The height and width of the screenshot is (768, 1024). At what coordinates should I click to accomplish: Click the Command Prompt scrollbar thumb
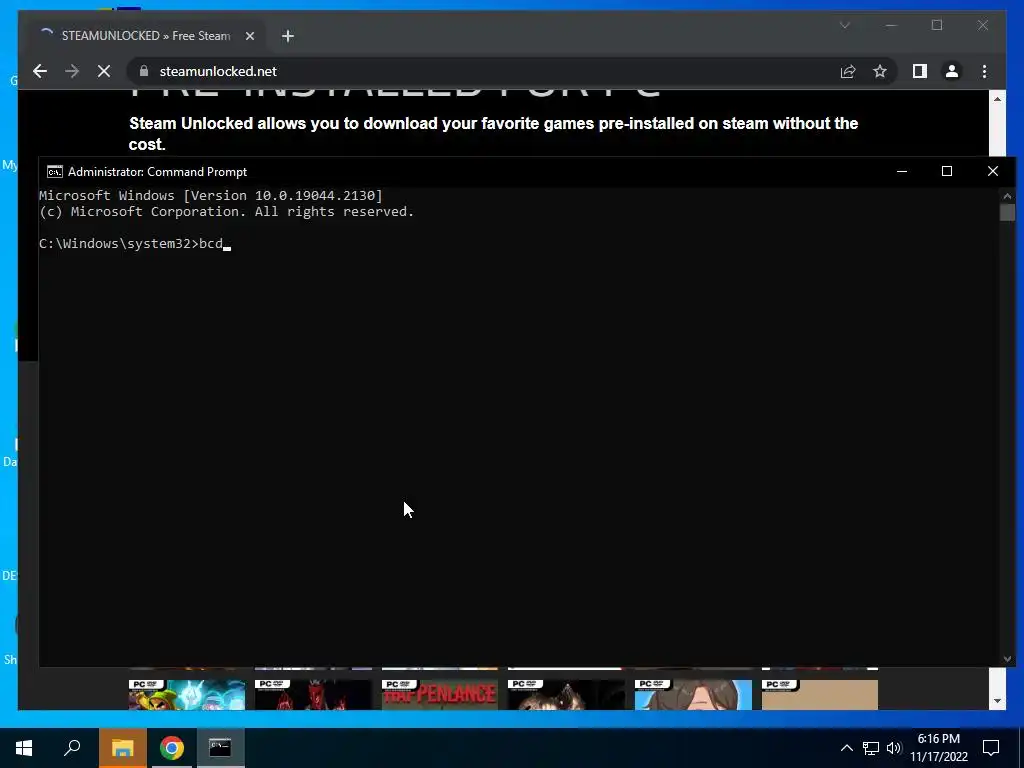point(1007,212)
